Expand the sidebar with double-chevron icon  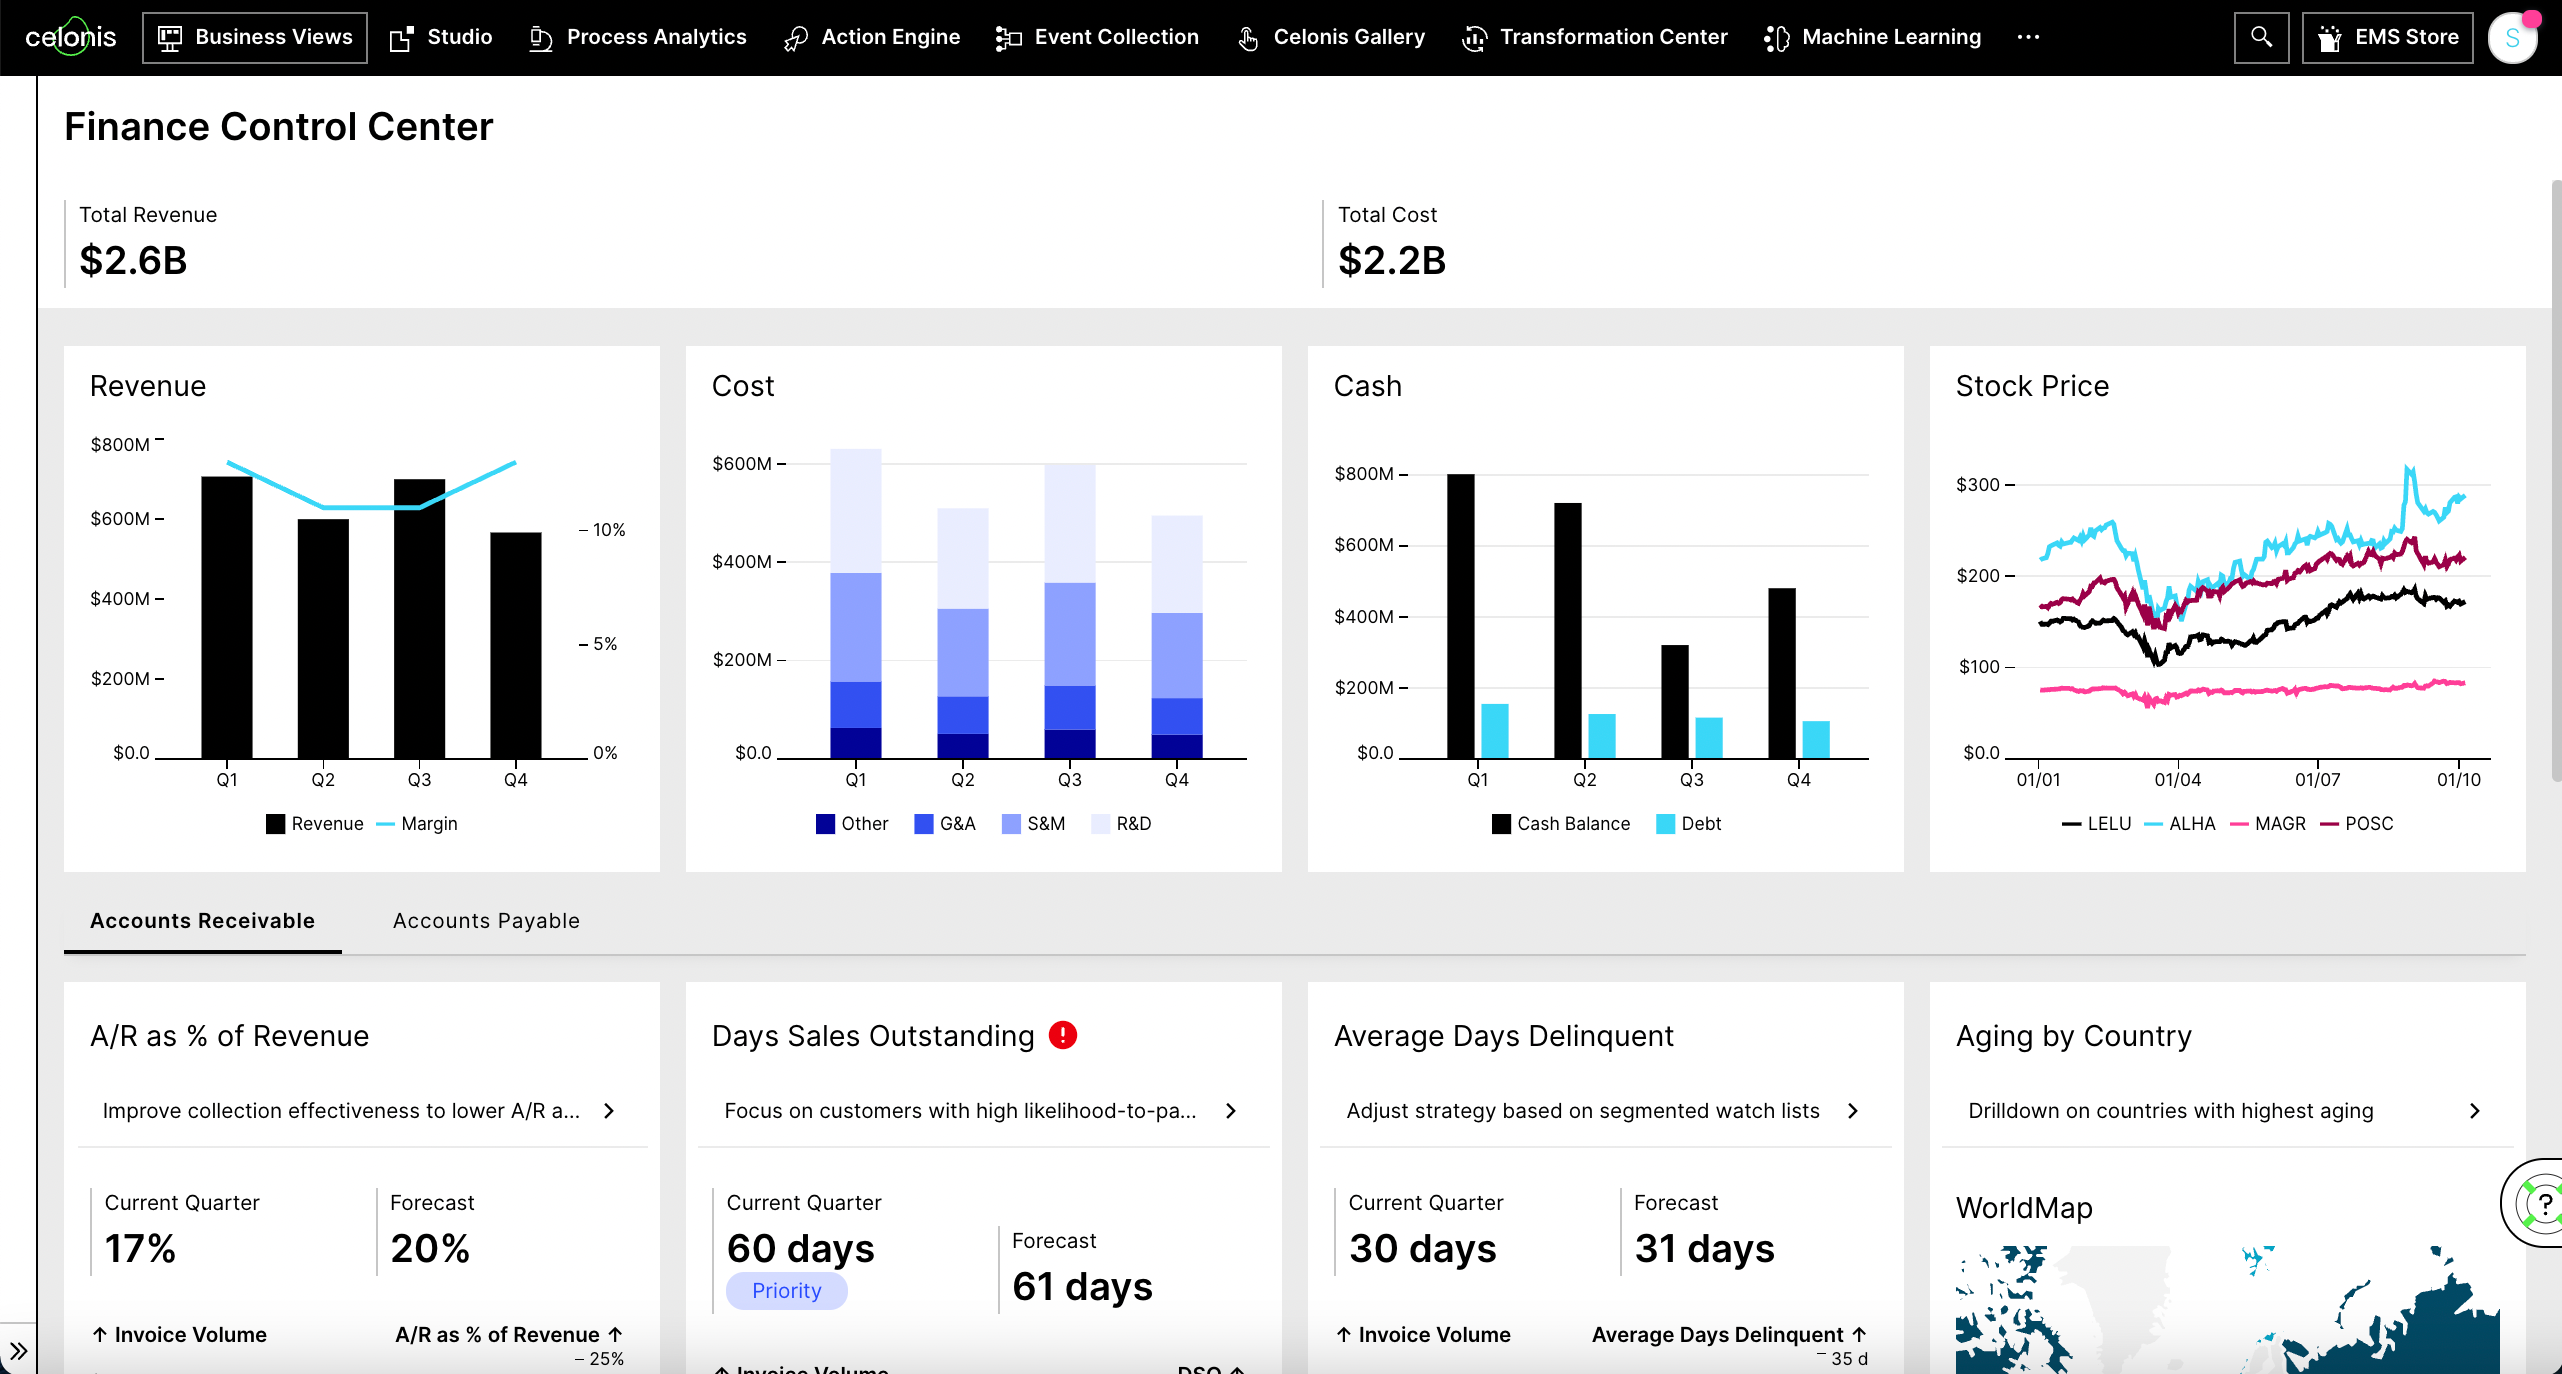click(x=18, y=1351)
